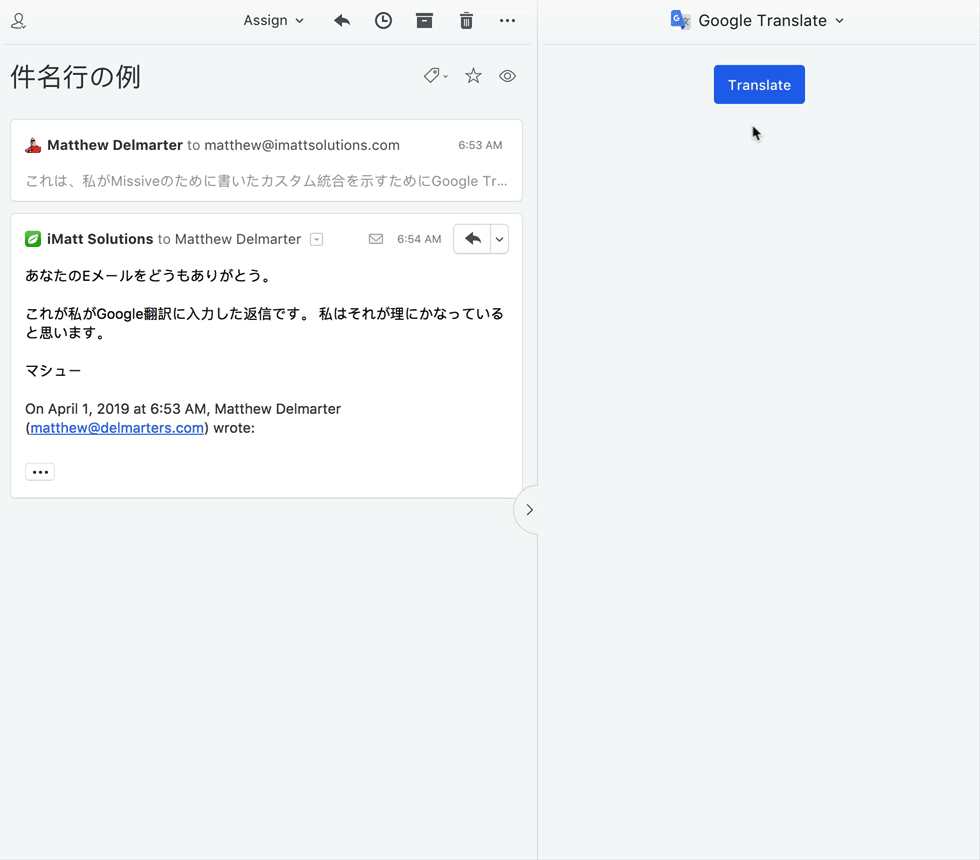
Task: Click the blue Translate button
Action: pos(759,84)
